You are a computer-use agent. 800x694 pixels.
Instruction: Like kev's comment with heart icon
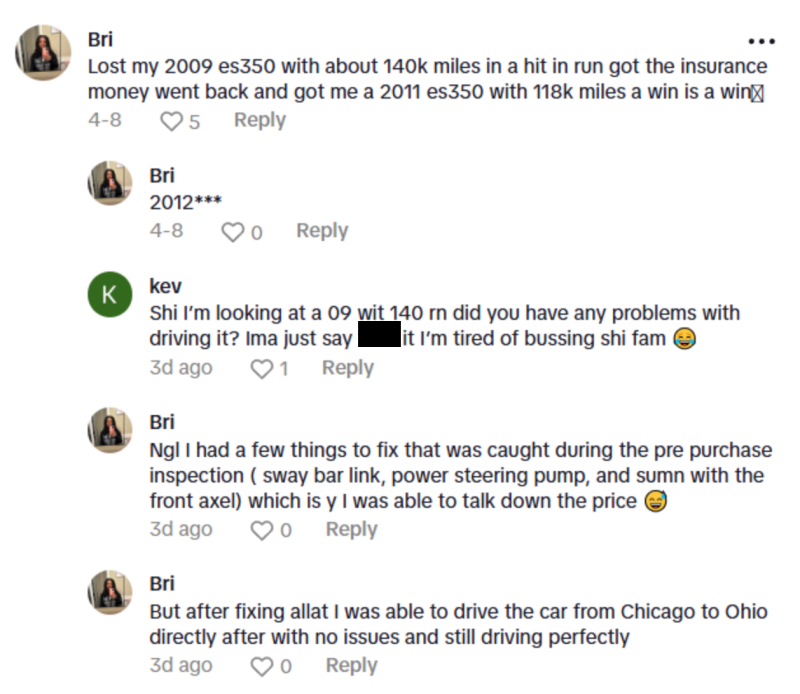(262, 369)
